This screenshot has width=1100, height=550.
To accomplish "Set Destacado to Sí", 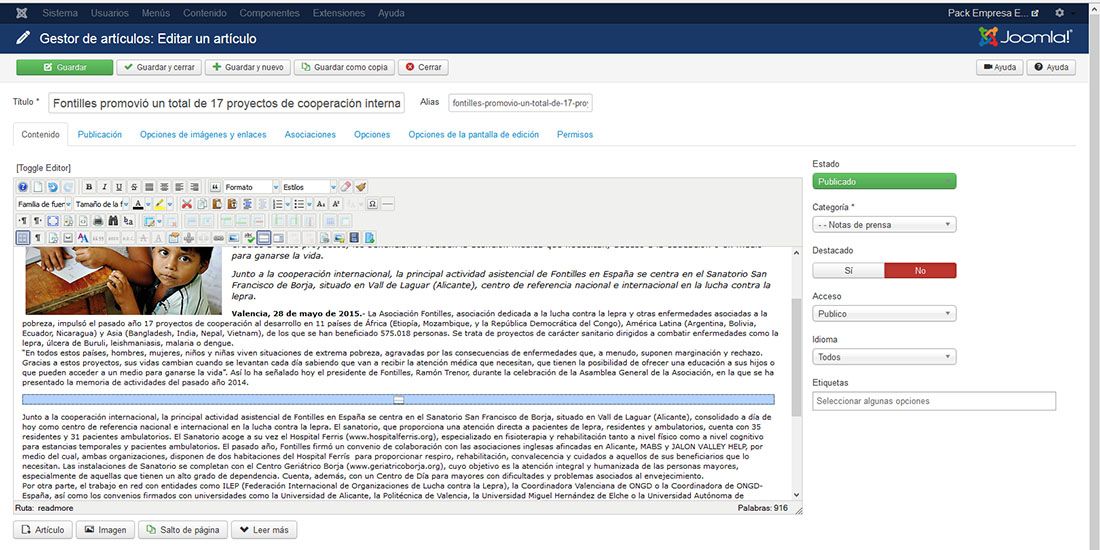I will (x=848, y=270).
